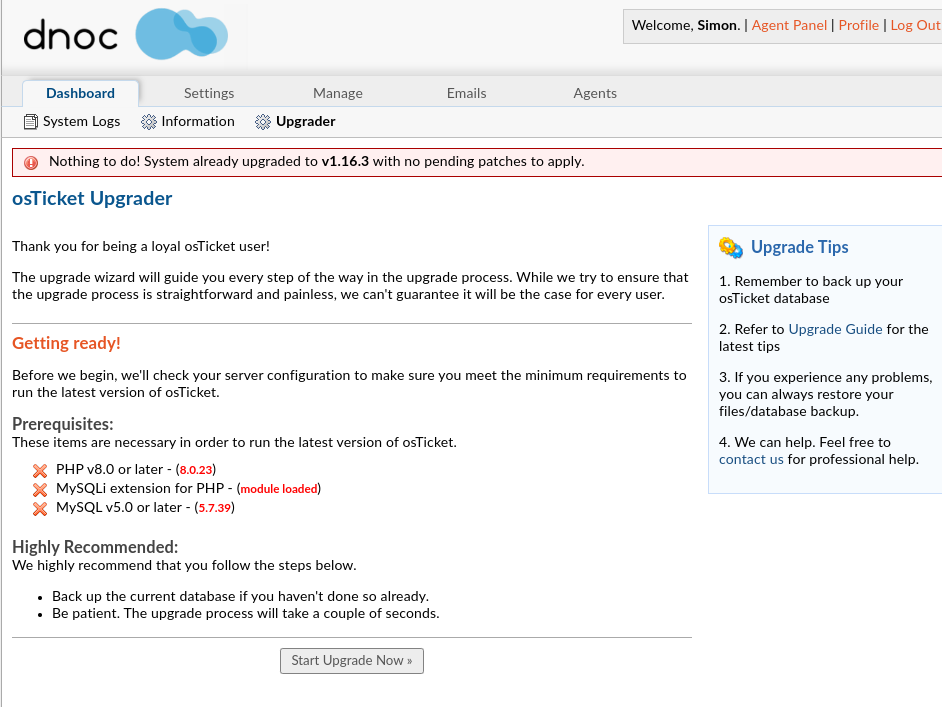Click the contact us link

coord(751,460)
